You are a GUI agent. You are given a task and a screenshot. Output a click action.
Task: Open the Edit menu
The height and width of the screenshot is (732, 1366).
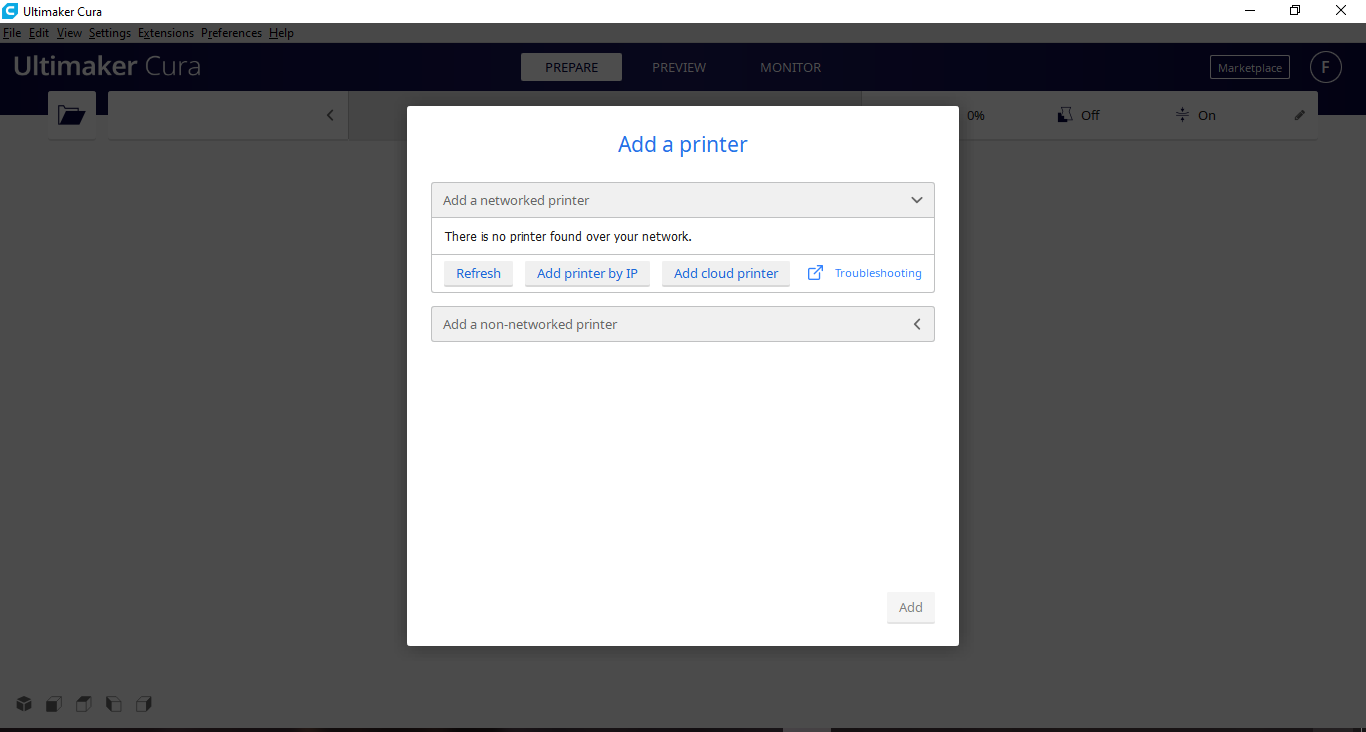(39, 33)
